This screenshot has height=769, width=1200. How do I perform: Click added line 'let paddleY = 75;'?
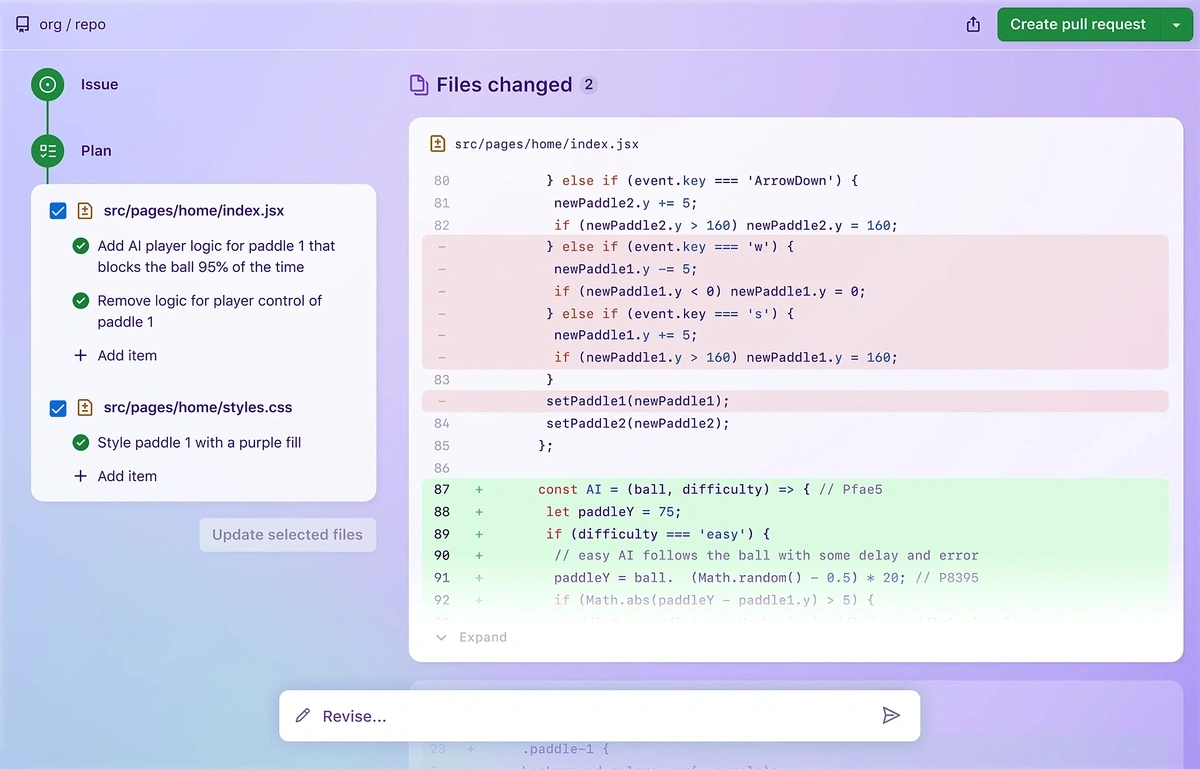coord(614,512)
